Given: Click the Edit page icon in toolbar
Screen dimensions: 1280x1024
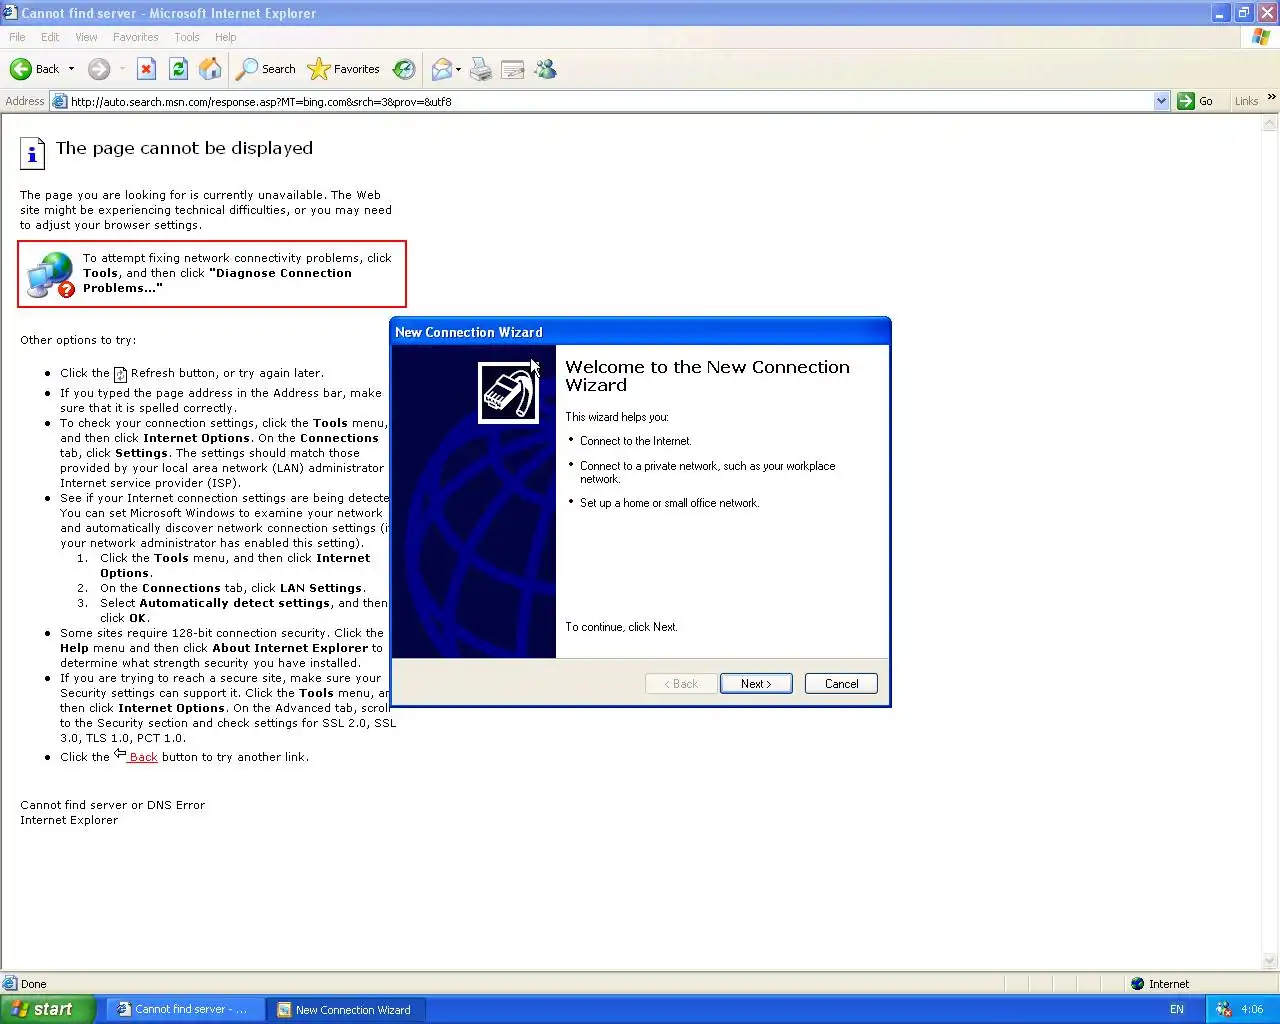Looking at the screenshot, I should click(x=513, y=69).
